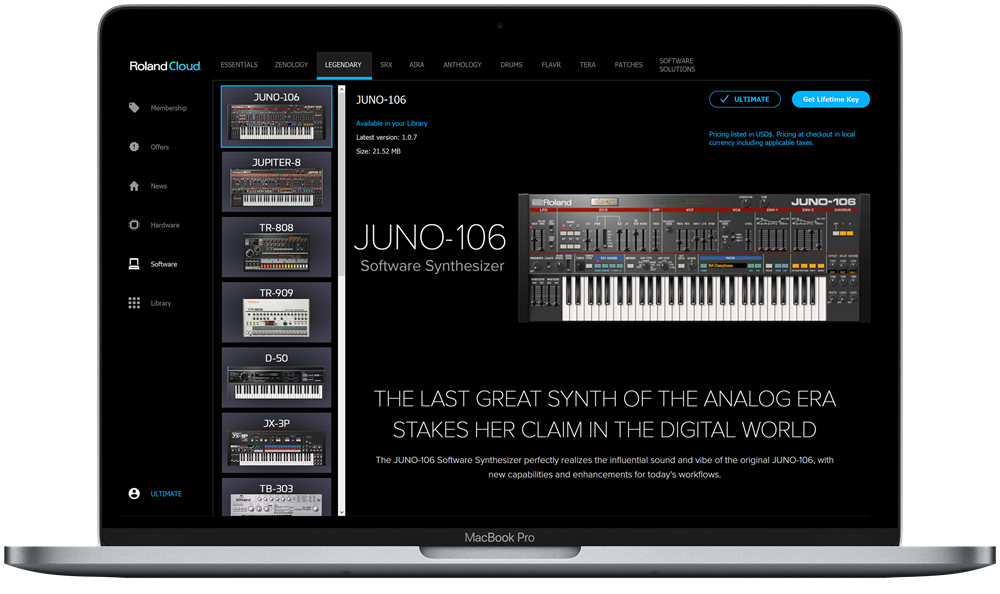The height and width of the screenshot is (594, 1000).
Task: Click the Get Lifetime Key button
Action: 830,99
